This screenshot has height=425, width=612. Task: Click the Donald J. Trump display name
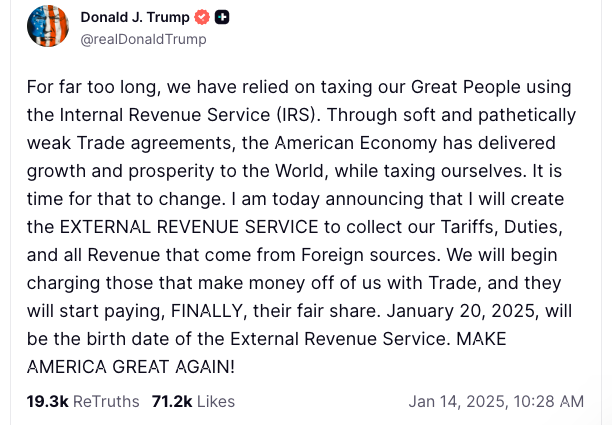pyautogui.click(x=134, y=17)
